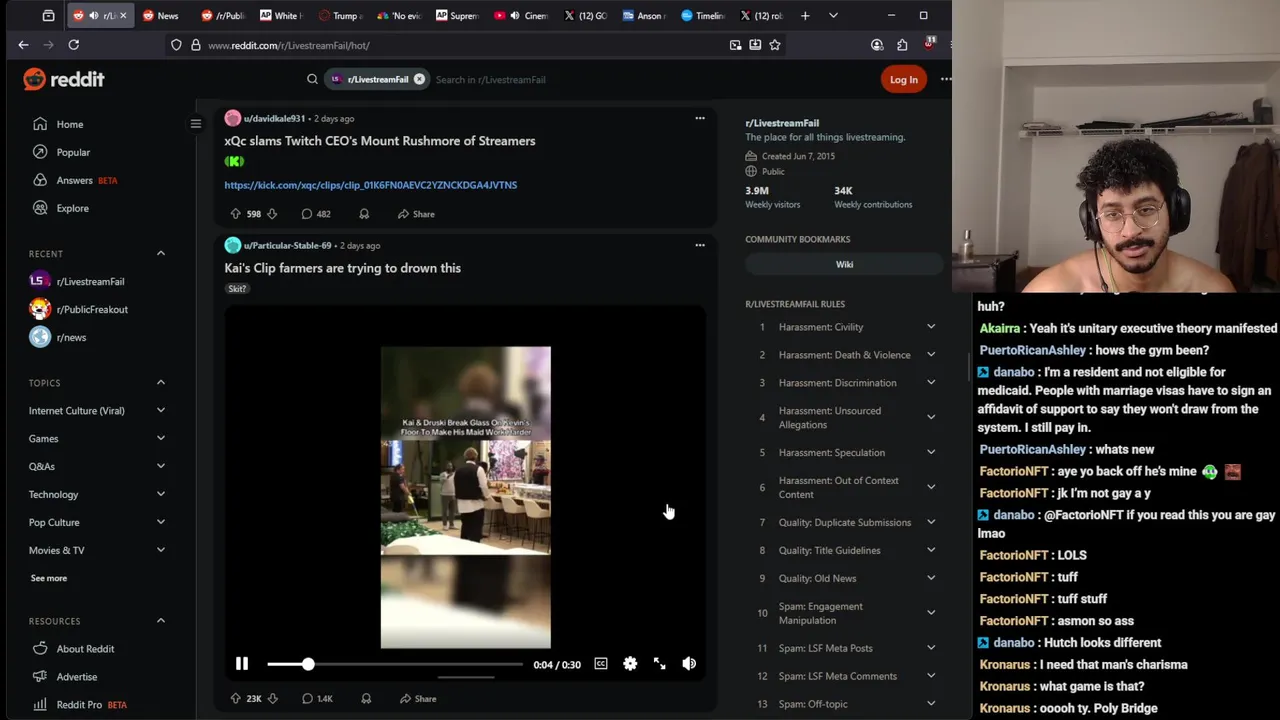
Task: Click the browser back arrow
Action: click(23, 45)
